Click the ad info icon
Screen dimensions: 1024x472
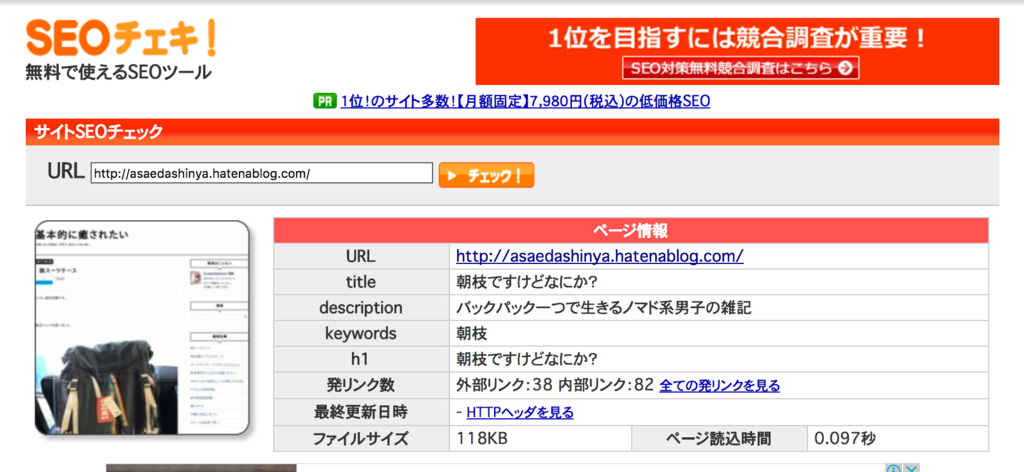point(894,468)
